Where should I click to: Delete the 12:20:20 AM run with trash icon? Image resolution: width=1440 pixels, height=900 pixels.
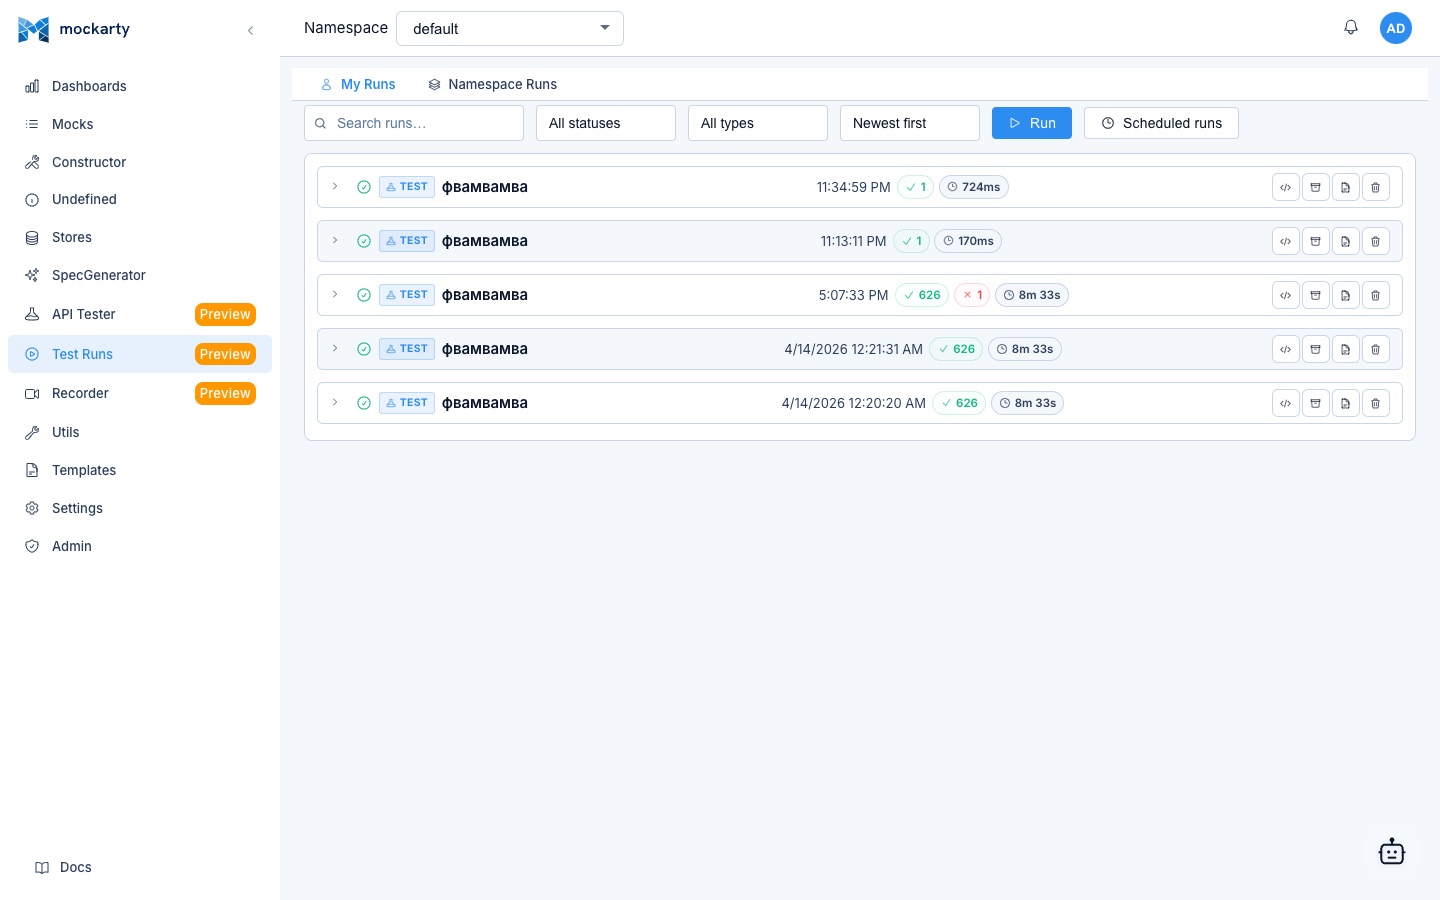coord(1376,403)
